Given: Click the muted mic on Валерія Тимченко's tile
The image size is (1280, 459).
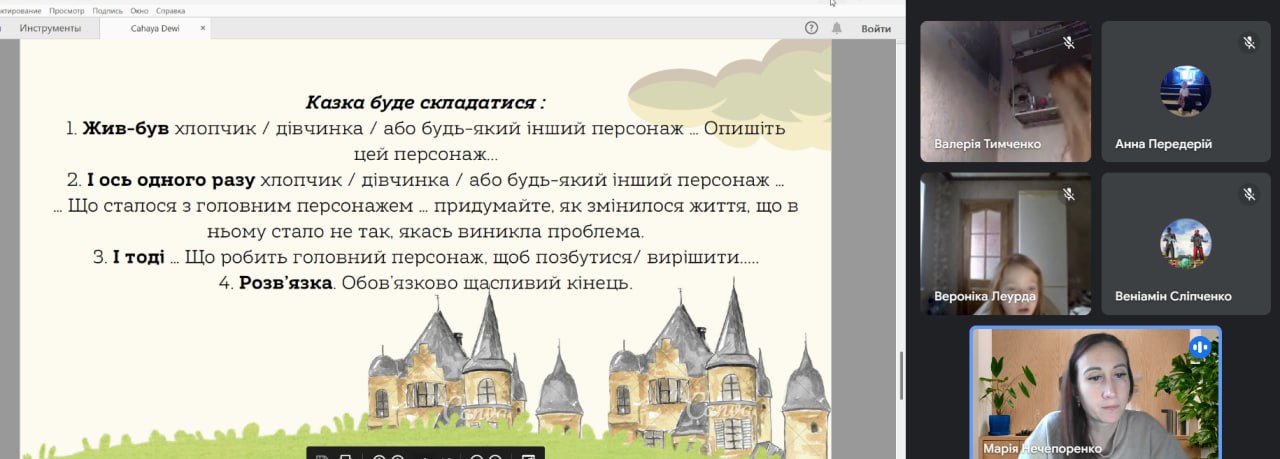Looking at the screenshot, I should 1068,43.
